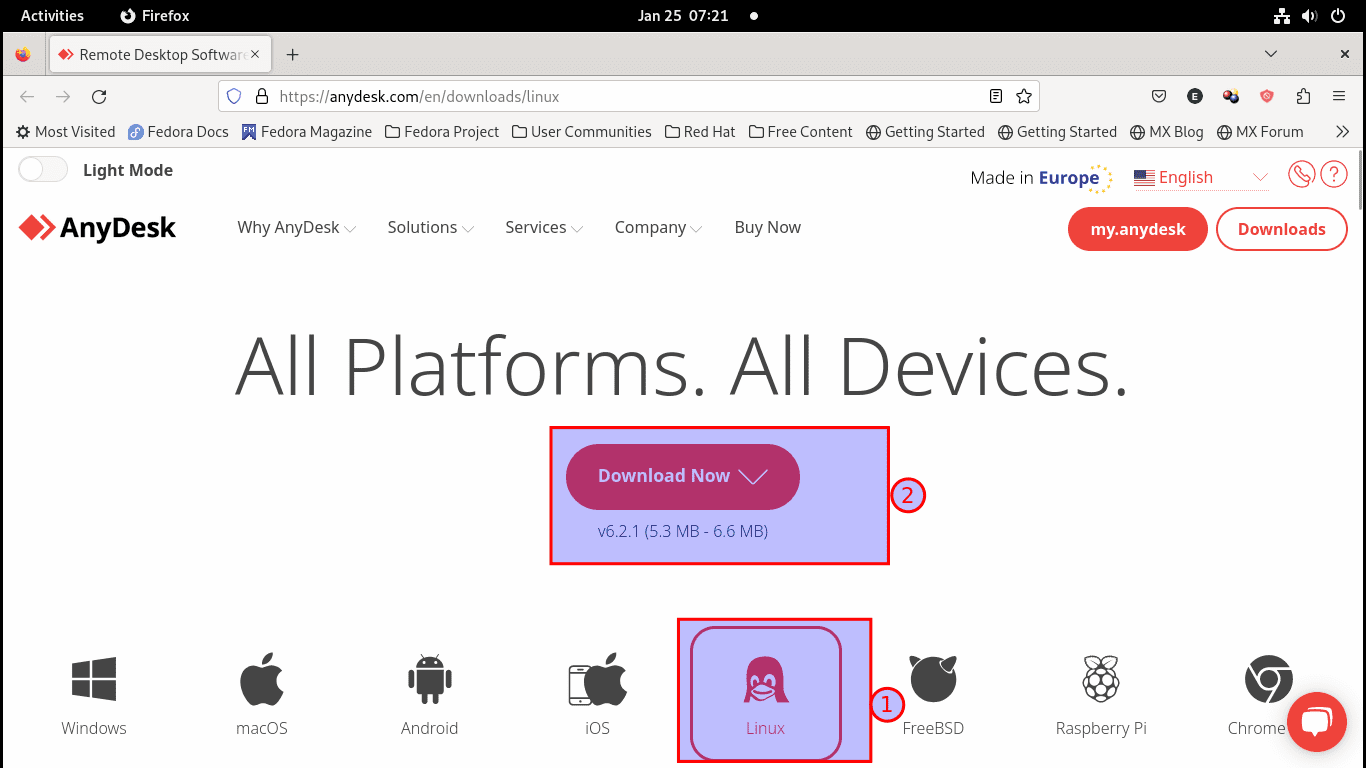Open the English language dropdown
The image size is (1366, 768).
pos(1201,178)
